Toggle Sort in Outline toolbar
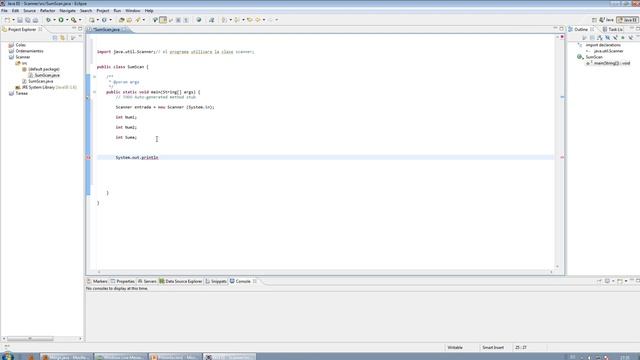640x360 pixels. tap(600, 38)
